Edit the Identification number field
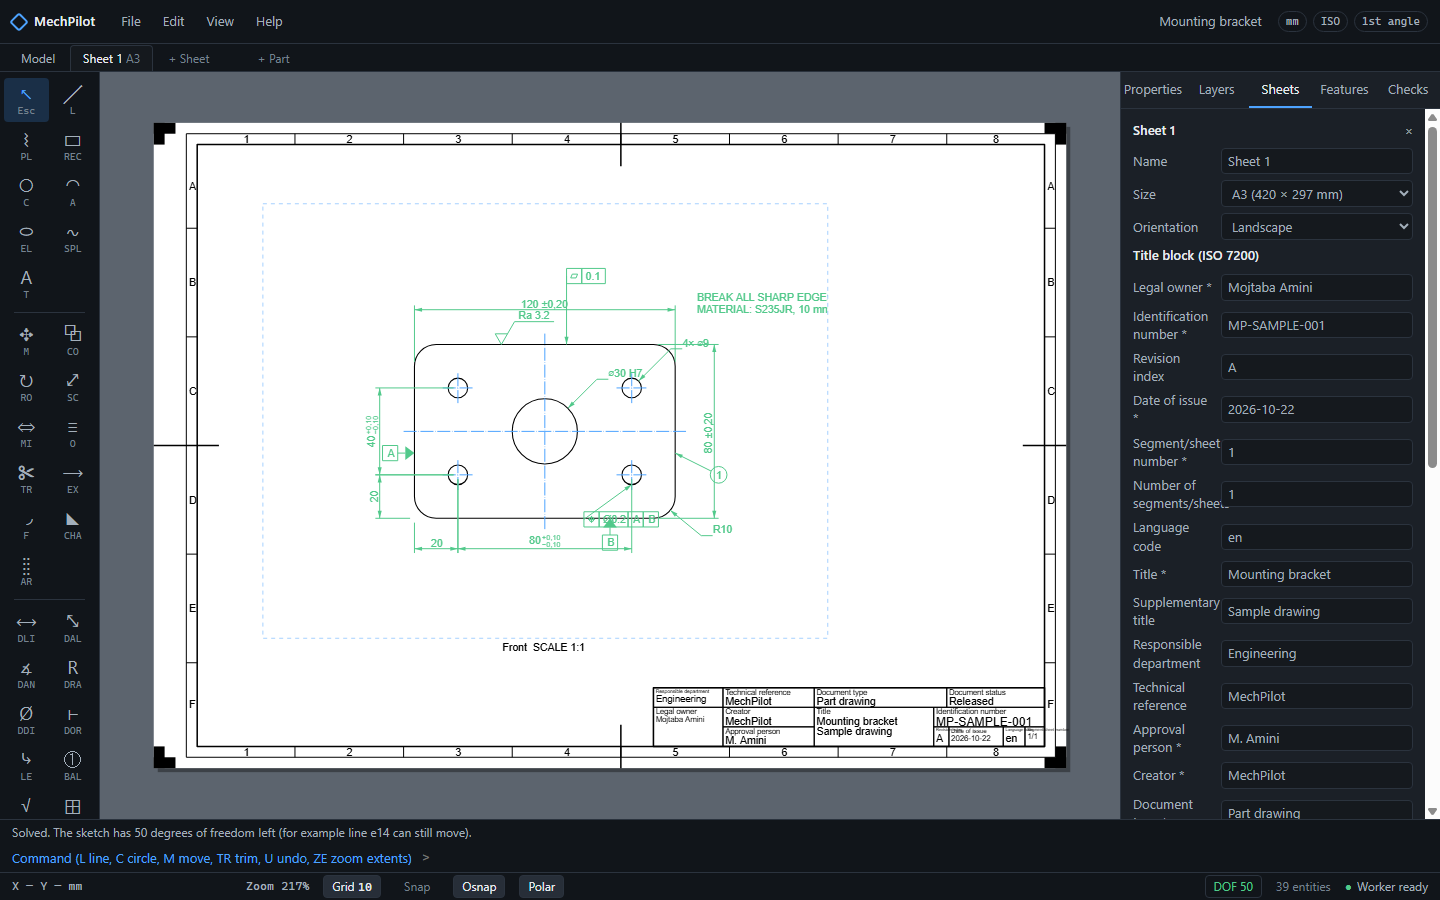1440x900 pixels. pyautogui.click(x=1317, y=325)
